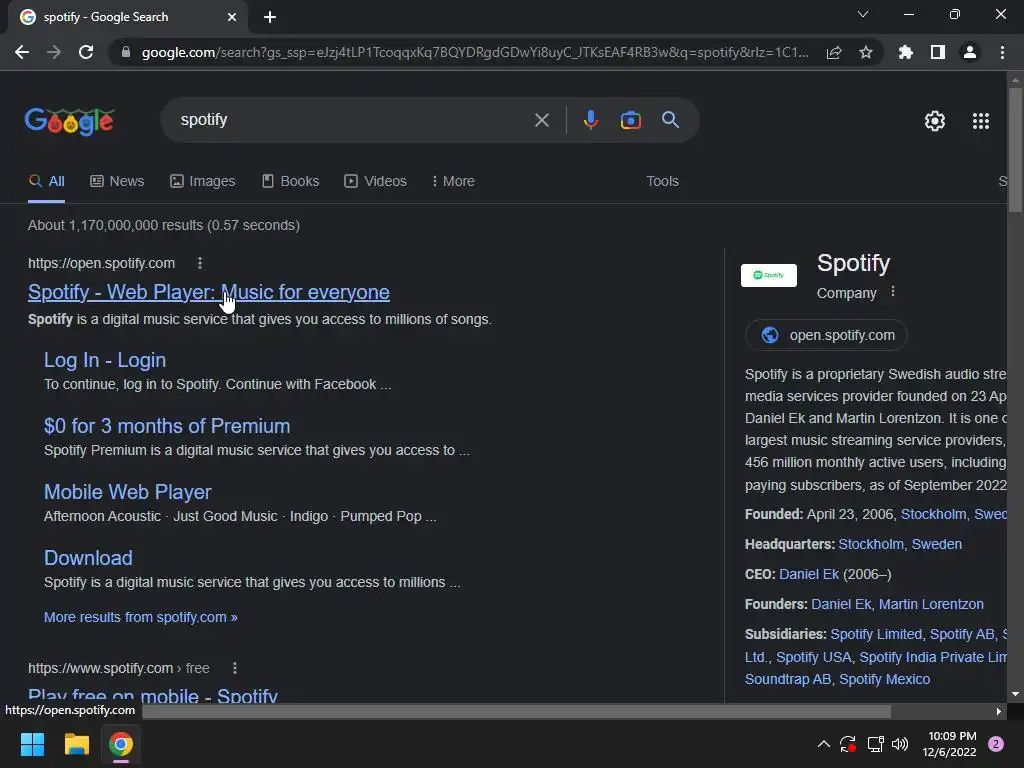This screenshot has width=1024, height=768.
Task: Open Google apps grid
Action: click(981, 121)
